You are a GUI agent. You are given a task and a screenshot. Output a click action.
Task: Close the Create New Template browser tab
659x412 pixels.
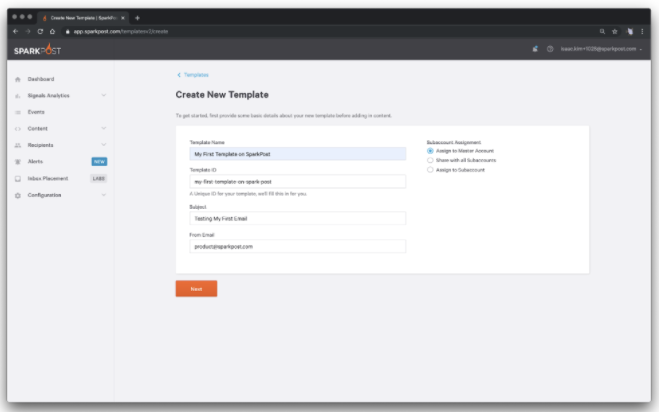[x=123, y=18]
